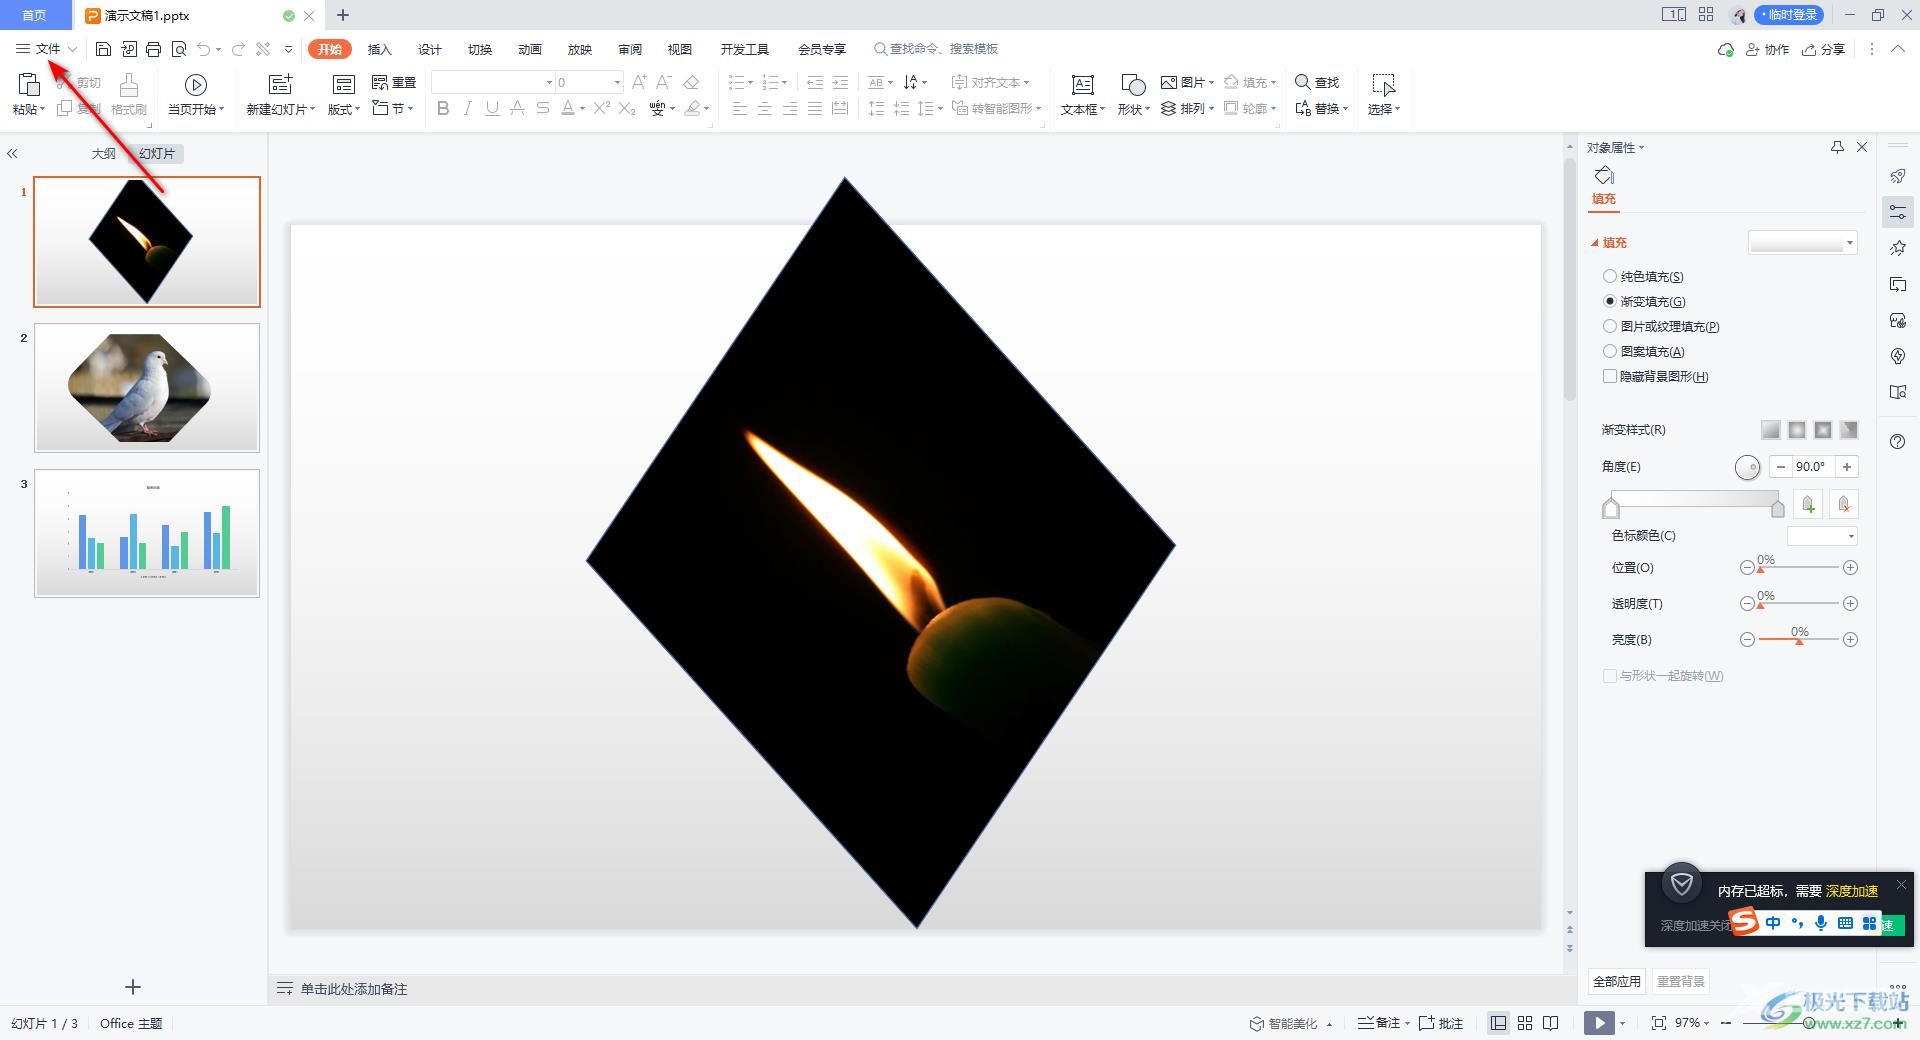Screen dimensions: 1920x1040
Task: Open help icon in right sidebar
Action: 1898,442
